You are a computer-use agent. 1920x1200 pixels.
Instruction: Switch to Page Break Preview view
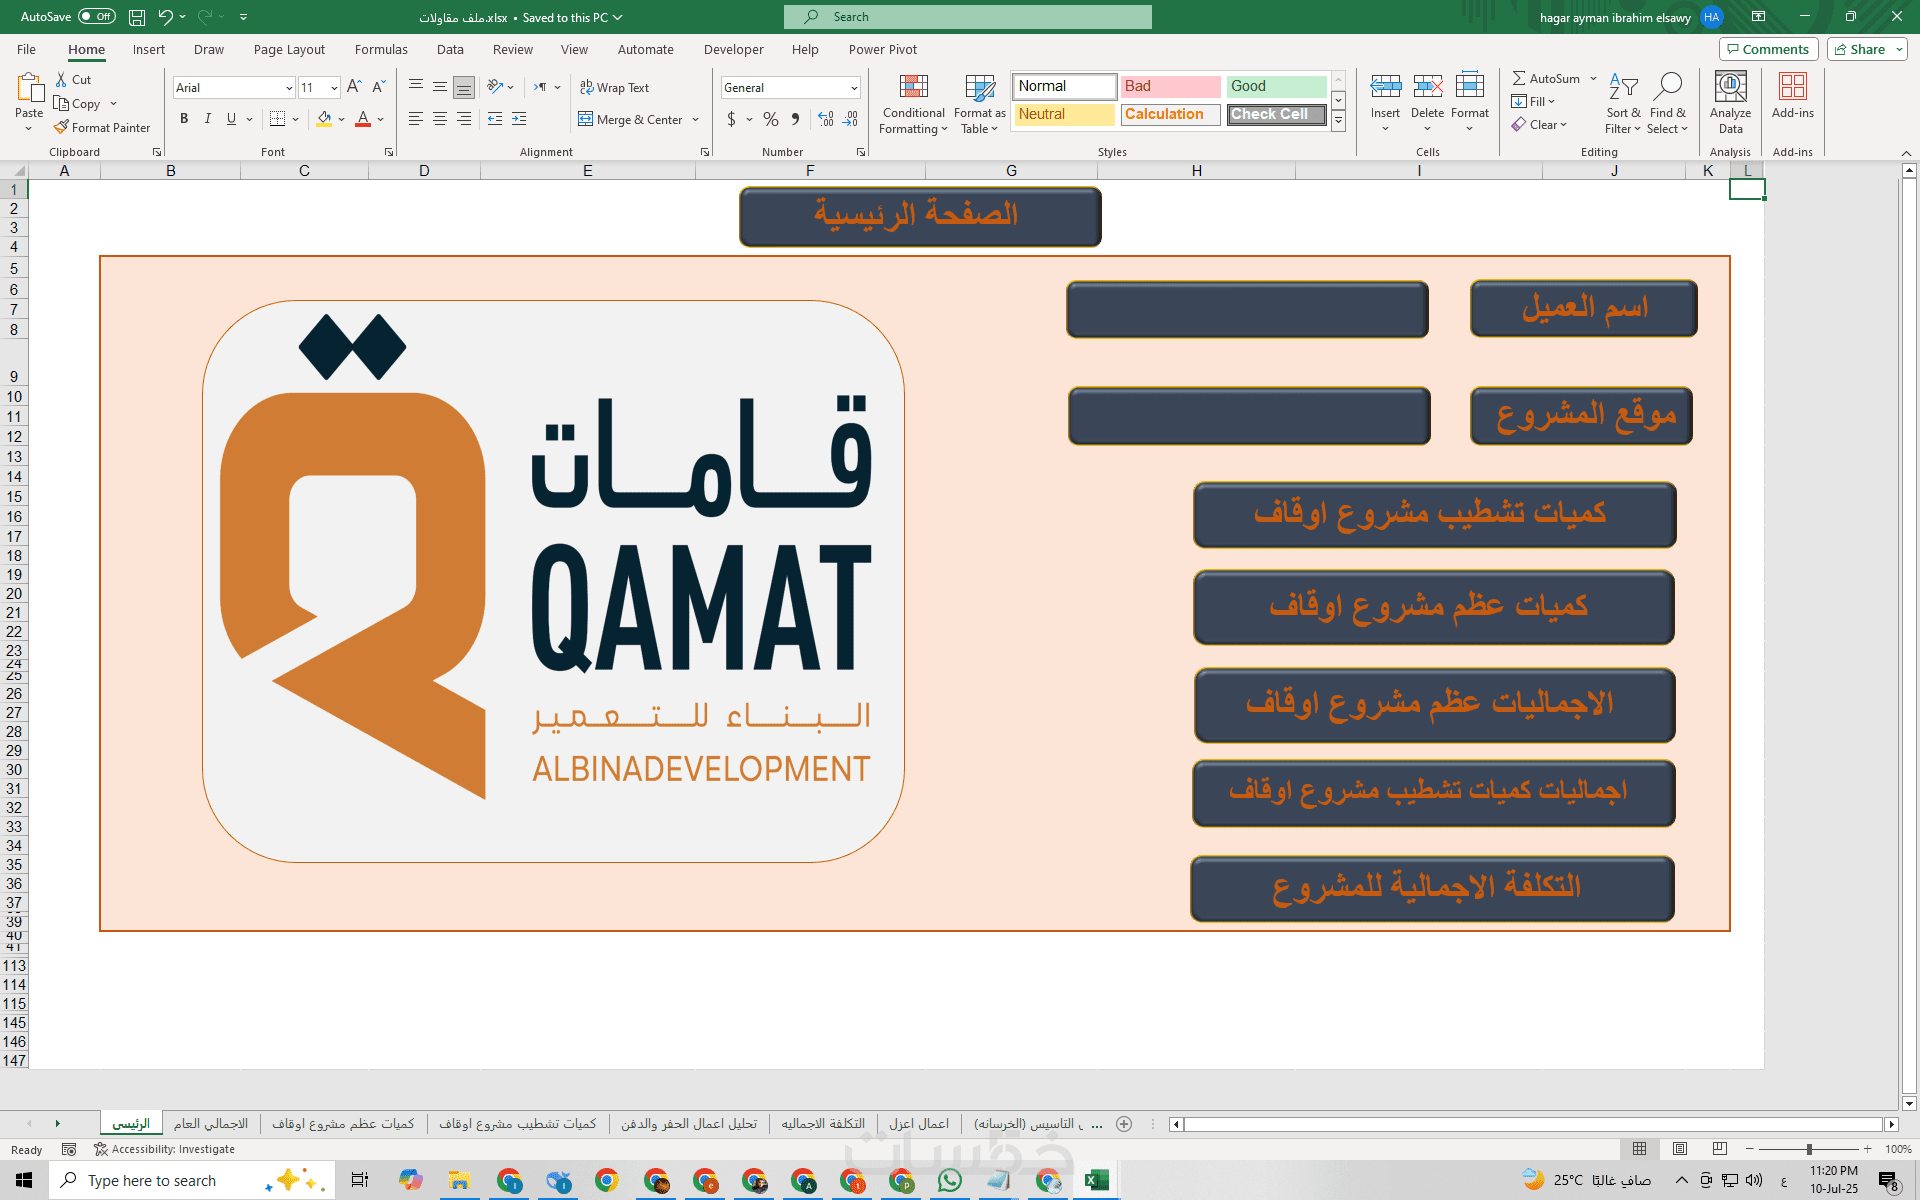(1719, 1149)
